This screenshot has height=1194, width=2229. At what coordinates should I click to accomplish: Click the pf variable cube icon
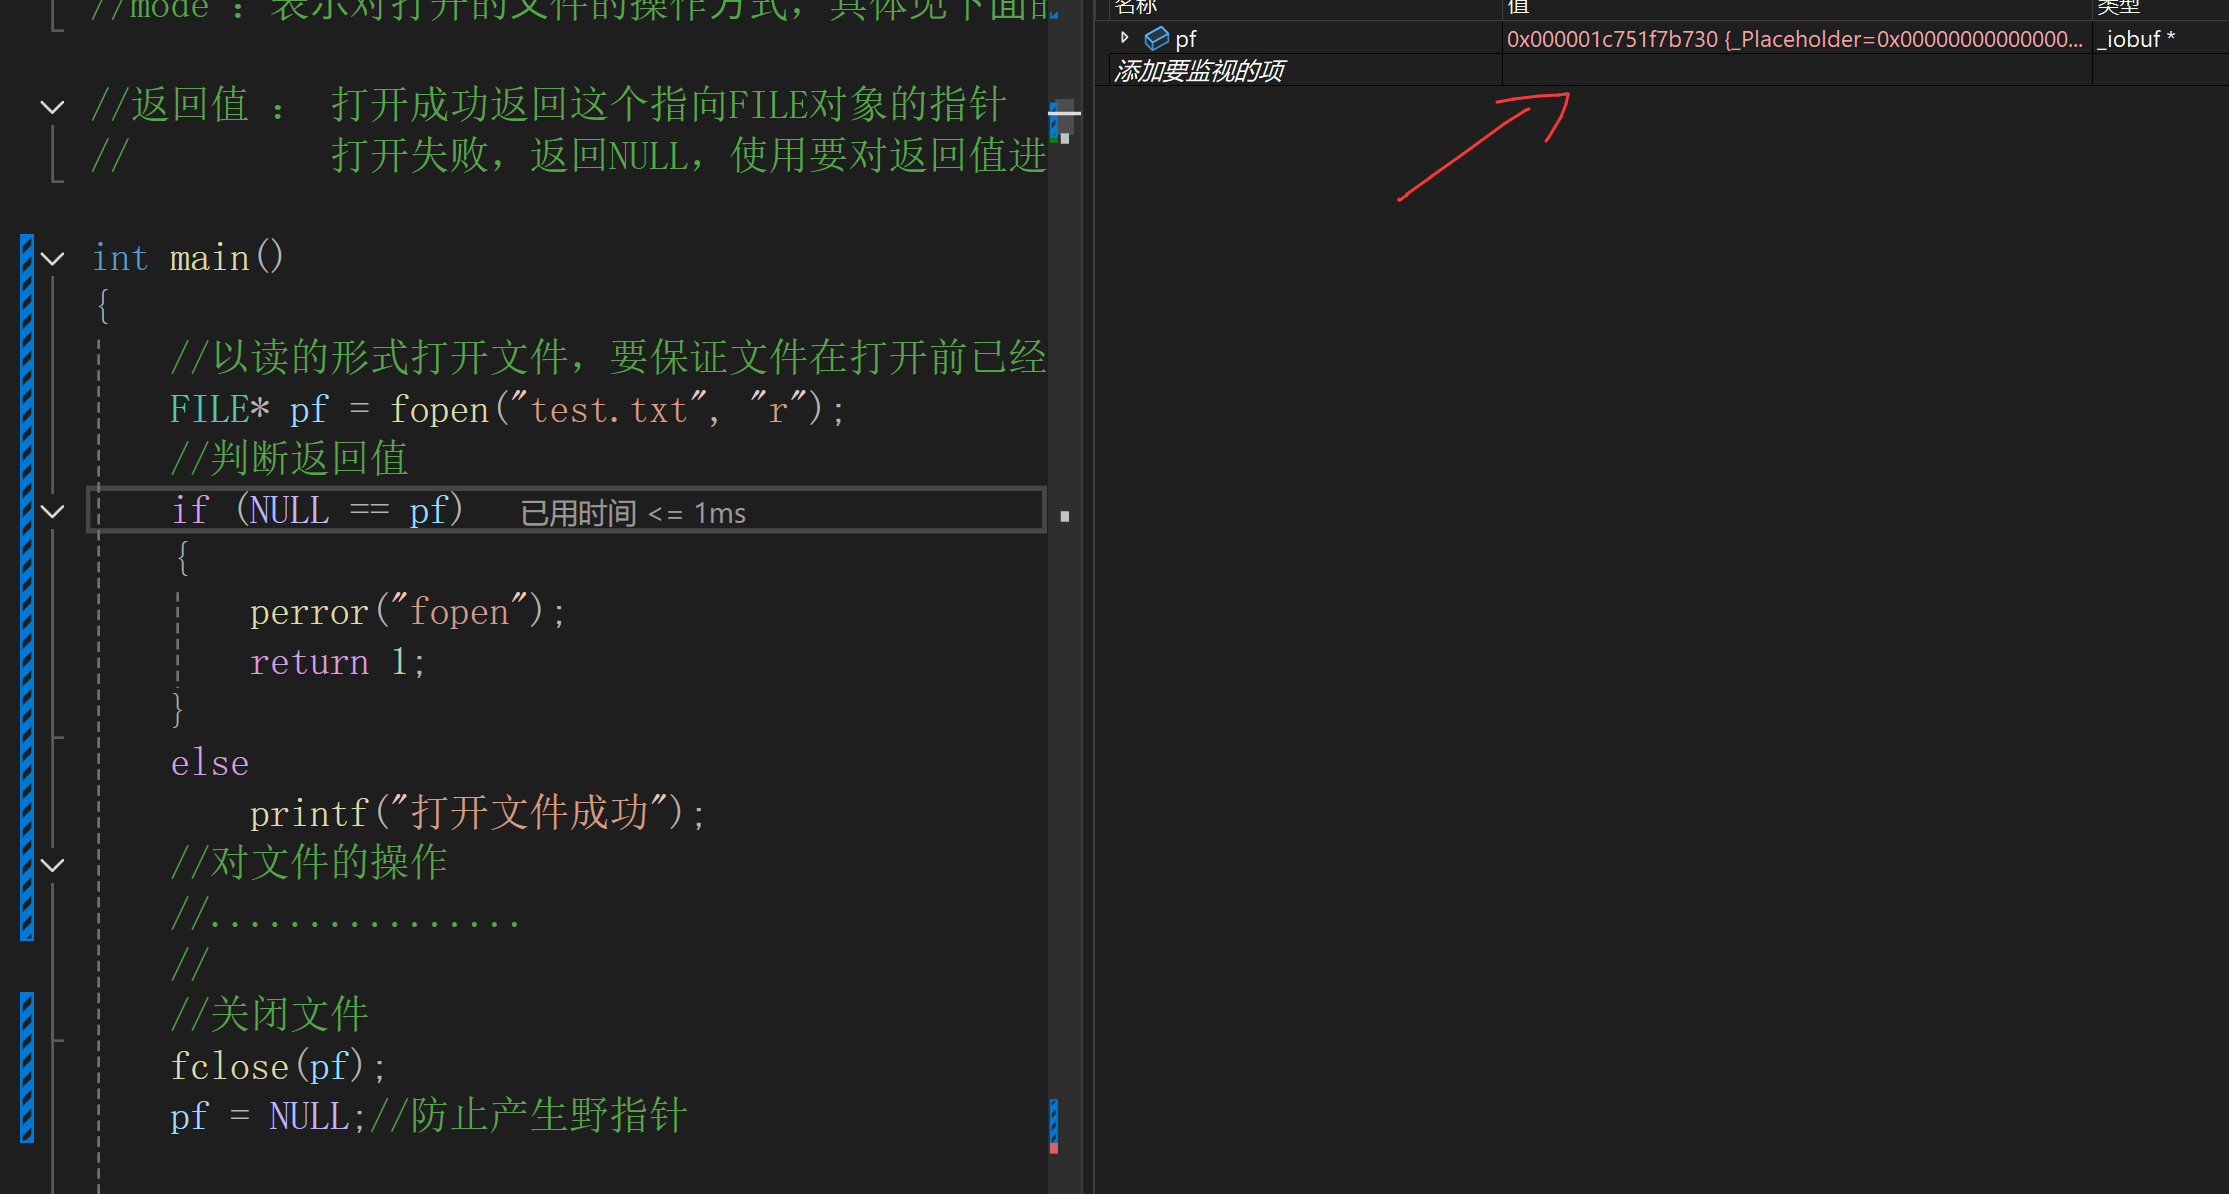point(1156,39)
